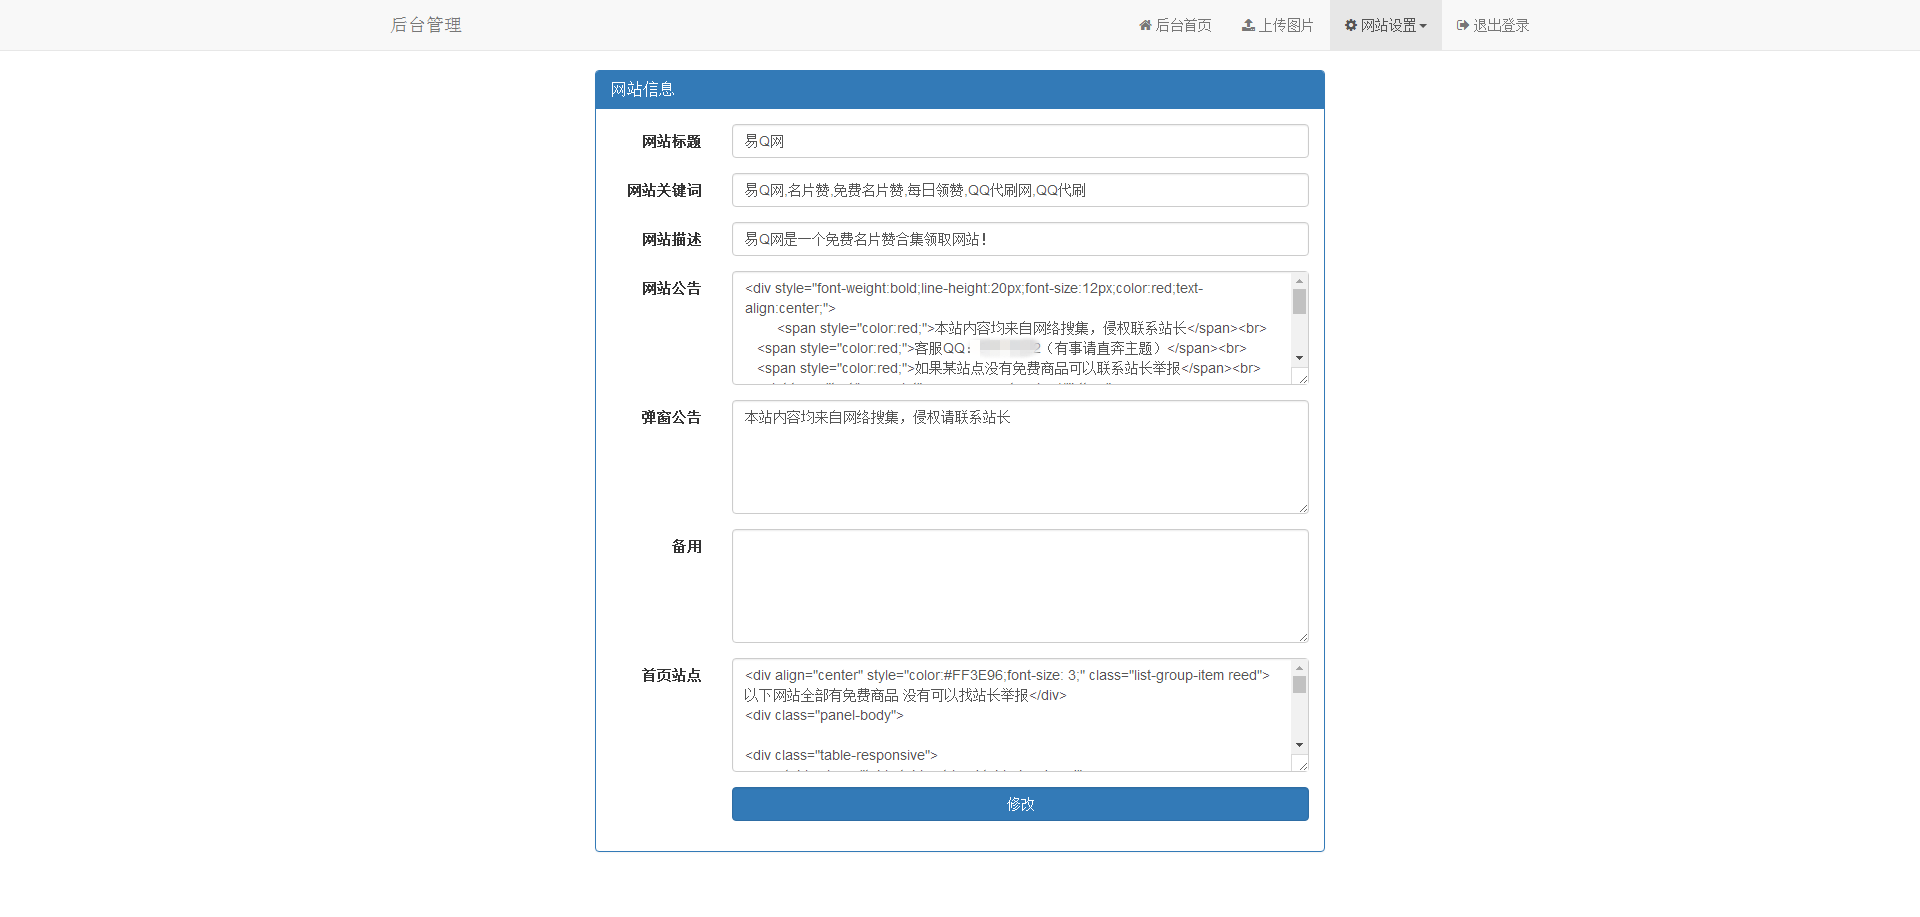Select the 网站描述 text field
Screen dimensions: 1920x917
[1019, 239]
